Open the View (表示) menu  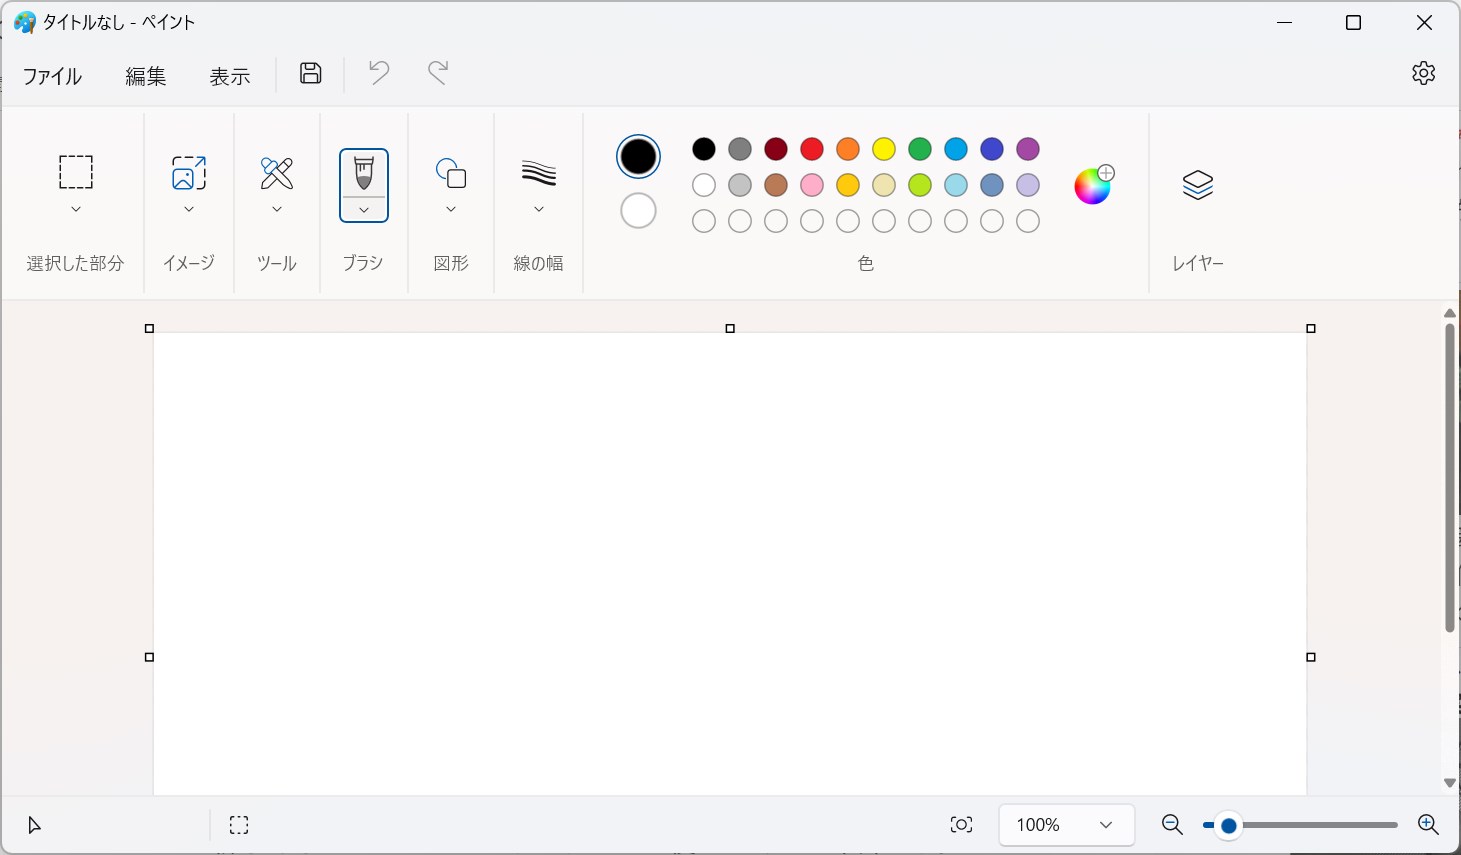(229, 76)
